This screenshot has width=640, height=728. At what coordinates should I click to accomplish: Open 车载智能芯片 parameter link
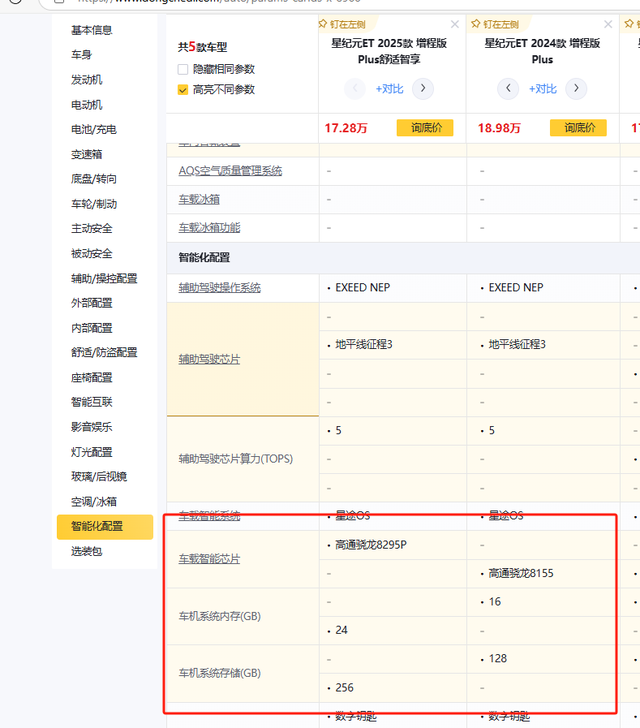pos(209,559)
